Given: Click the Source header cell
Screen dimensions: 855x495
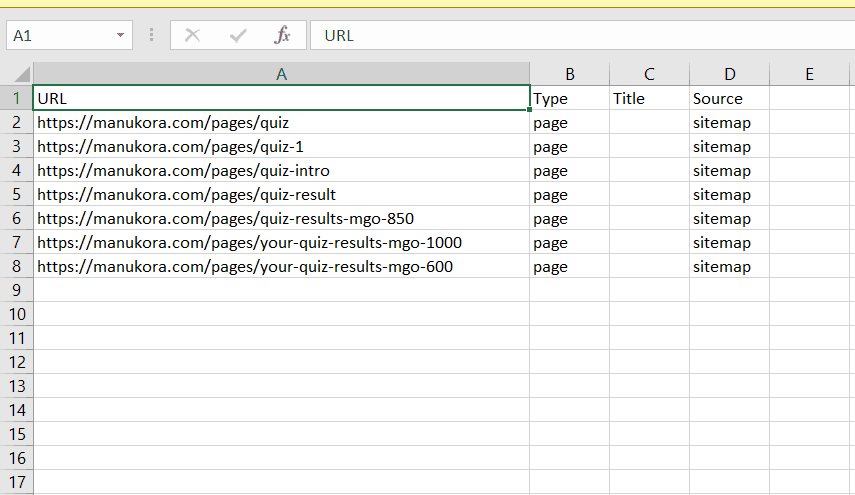Looking at the screenshot, I should [x=730, y=98].
